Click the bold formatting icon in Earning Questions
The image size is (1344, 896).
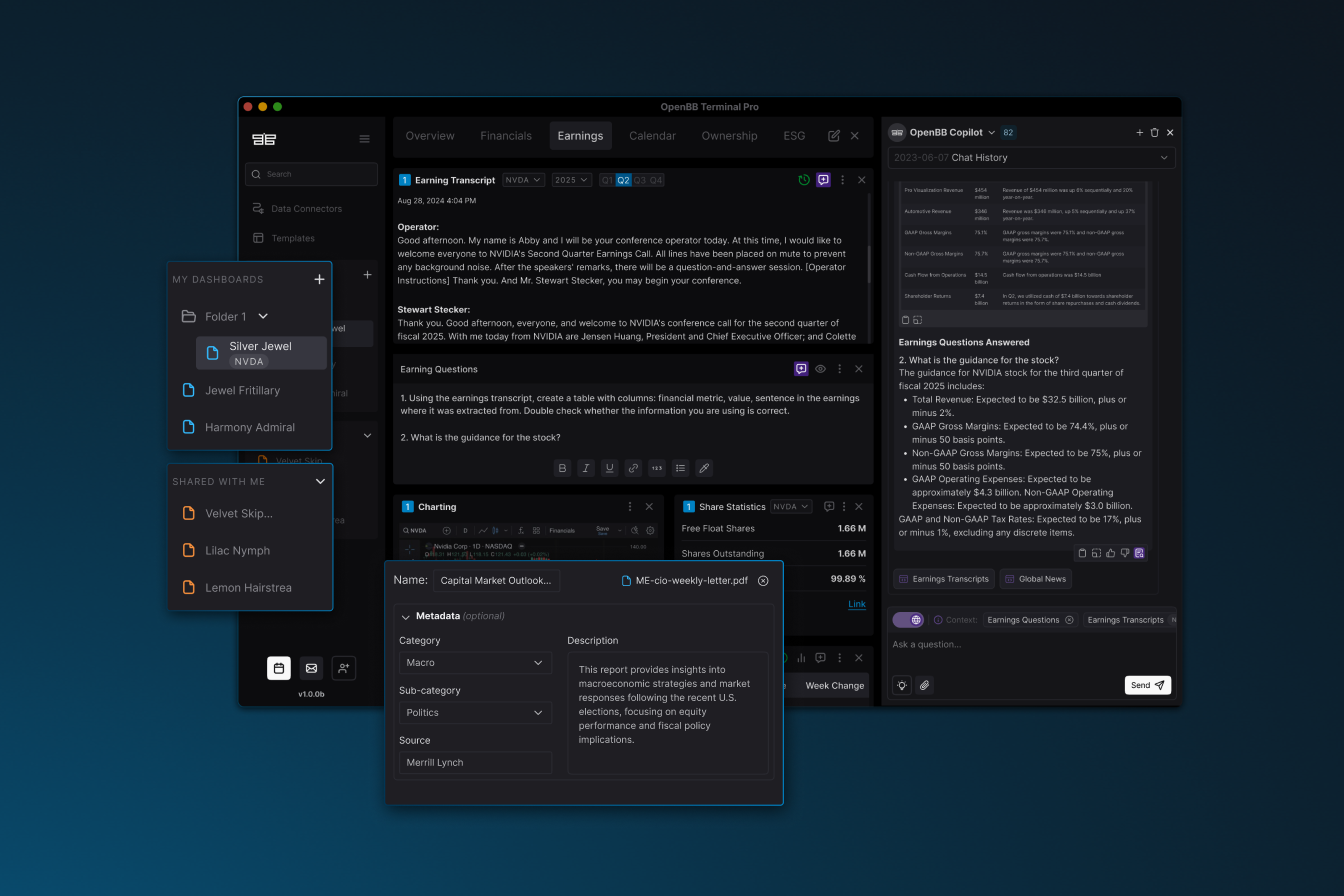coord(562,468)
